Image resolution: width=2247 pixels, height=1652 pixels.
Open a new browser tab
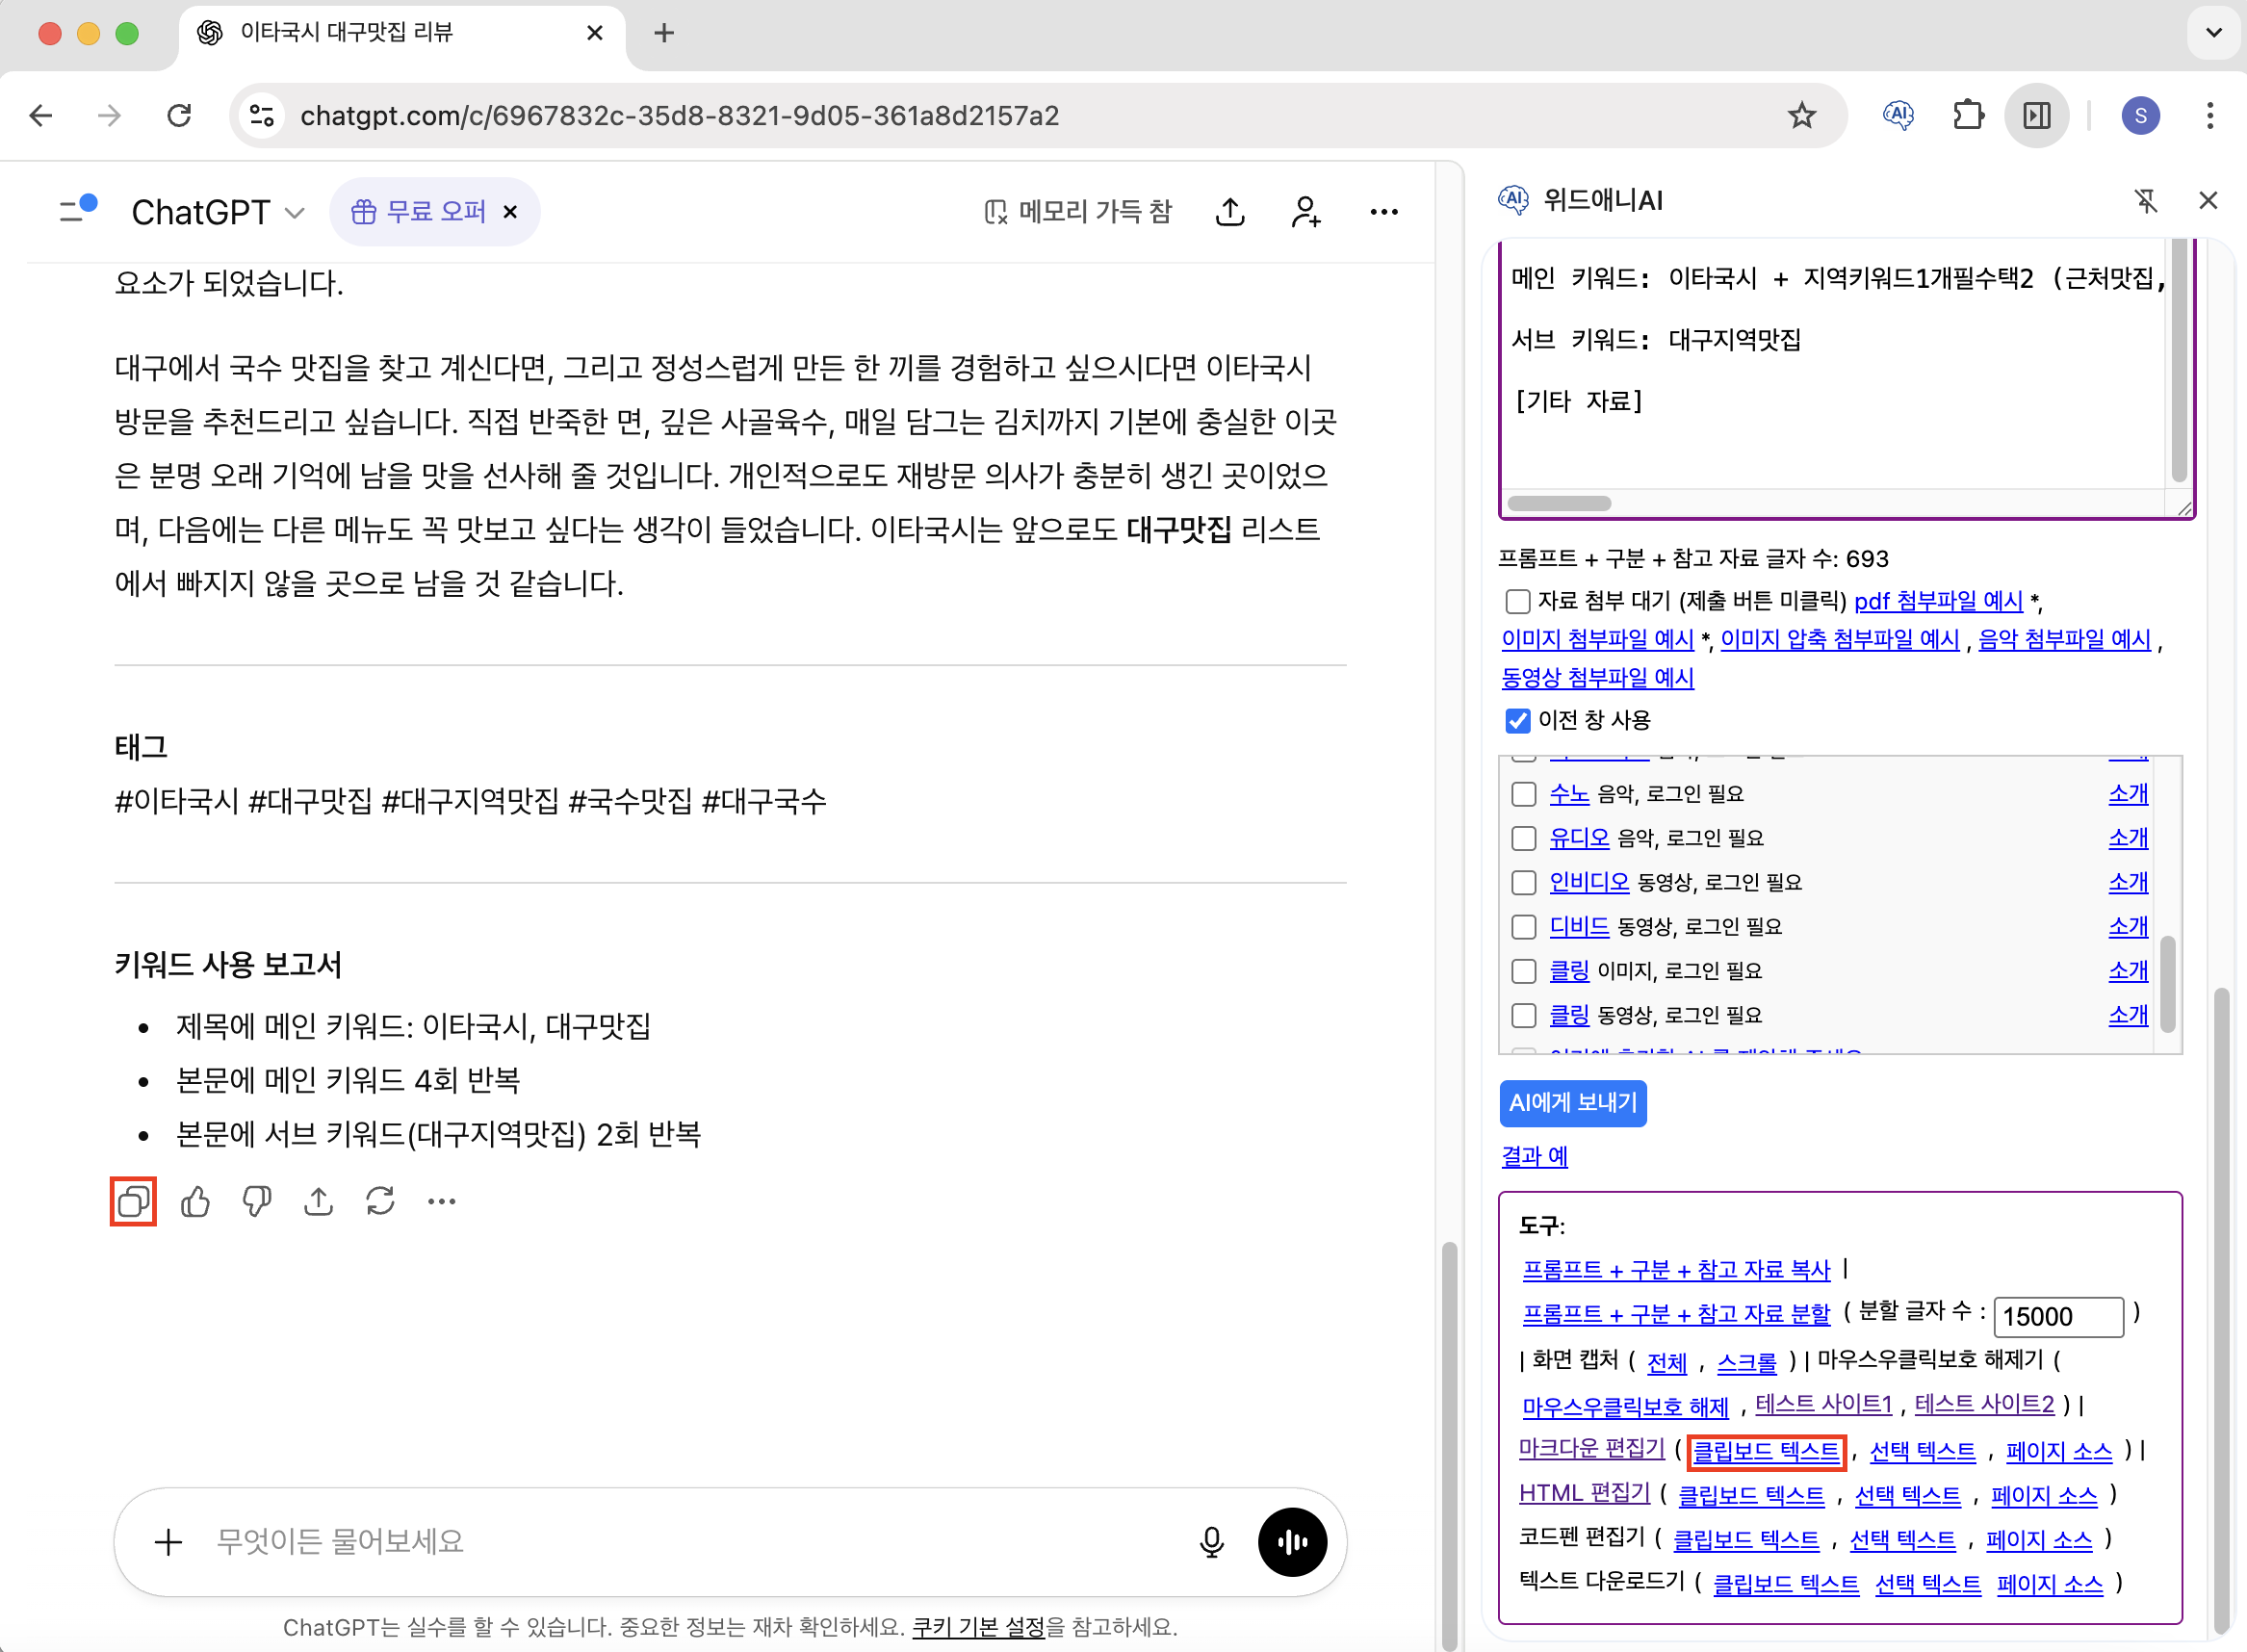pos(664,33)
